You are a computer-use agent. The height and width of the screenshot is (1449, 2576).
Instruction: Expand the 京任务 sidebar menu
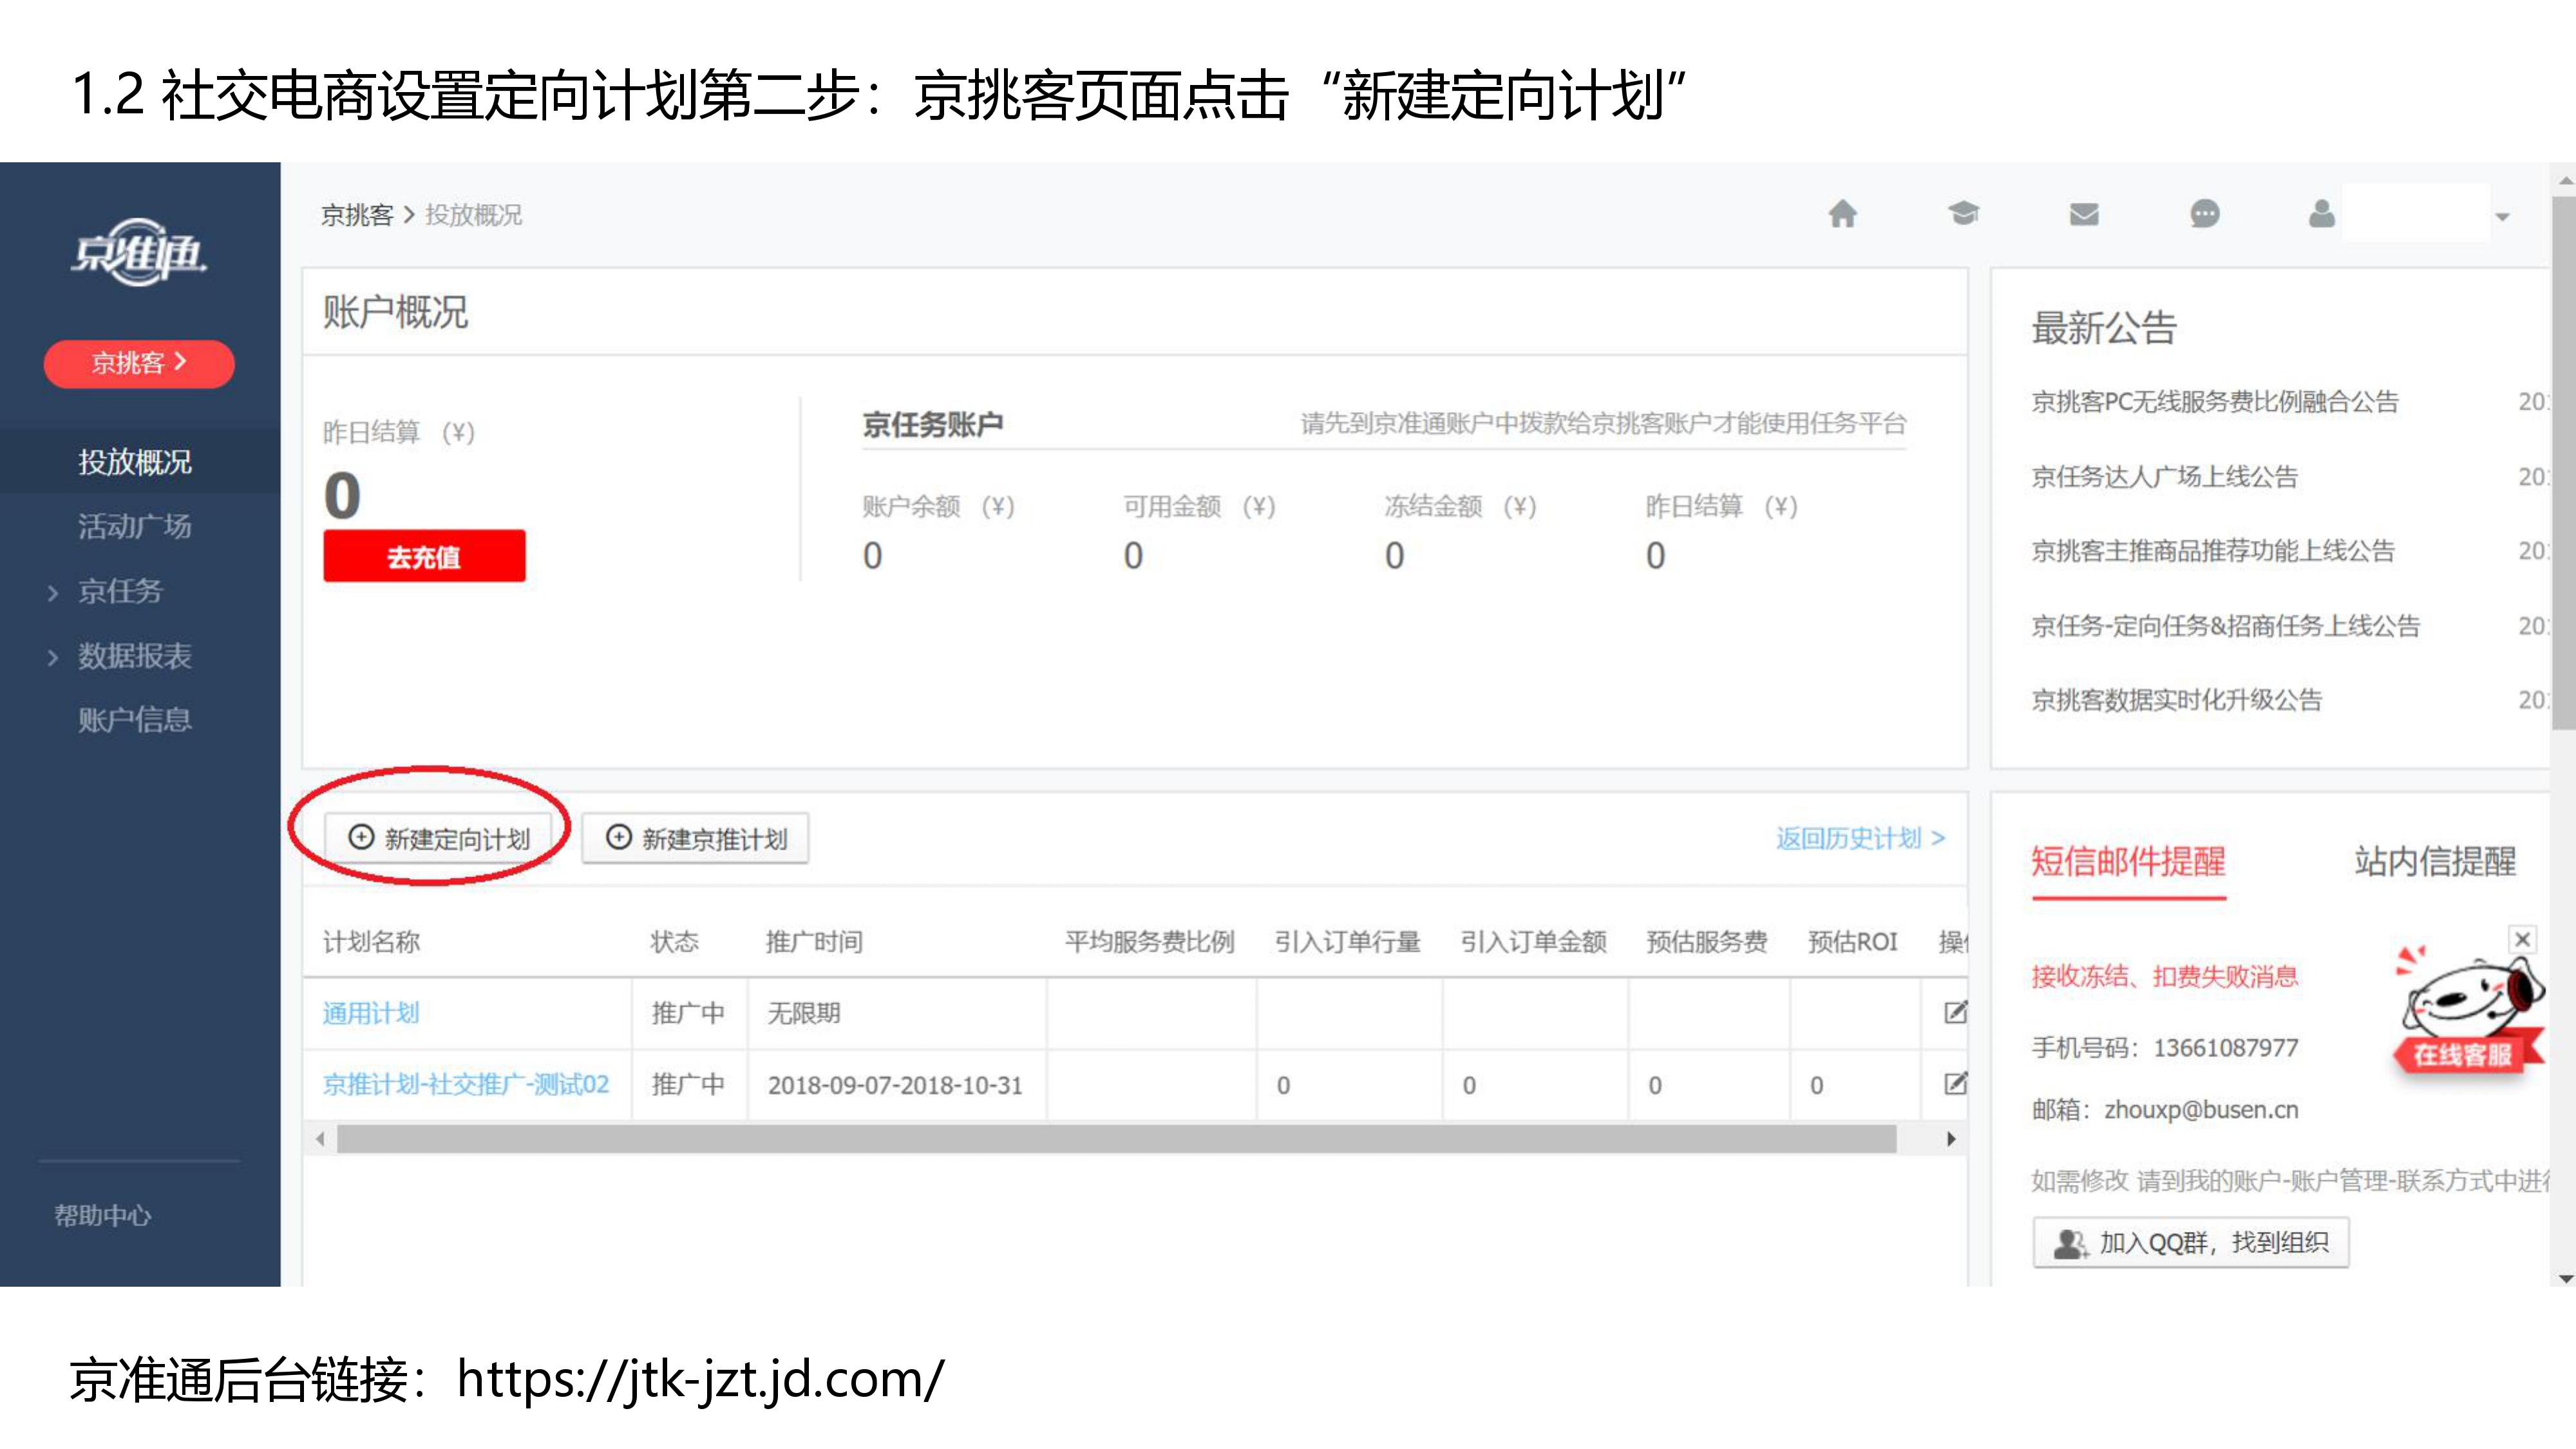click(x=119, y=591)
